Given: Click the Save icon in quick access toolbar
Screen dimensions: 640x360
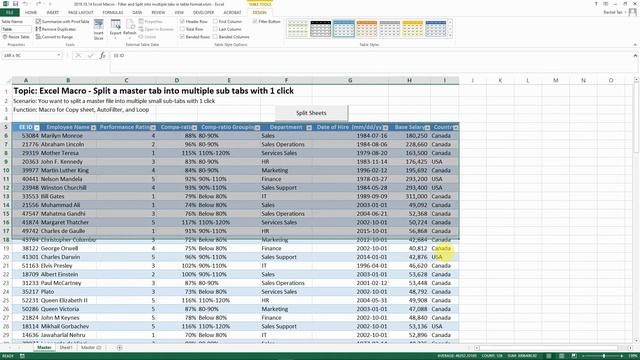Looking at the screenshot, I should (15, 4).
